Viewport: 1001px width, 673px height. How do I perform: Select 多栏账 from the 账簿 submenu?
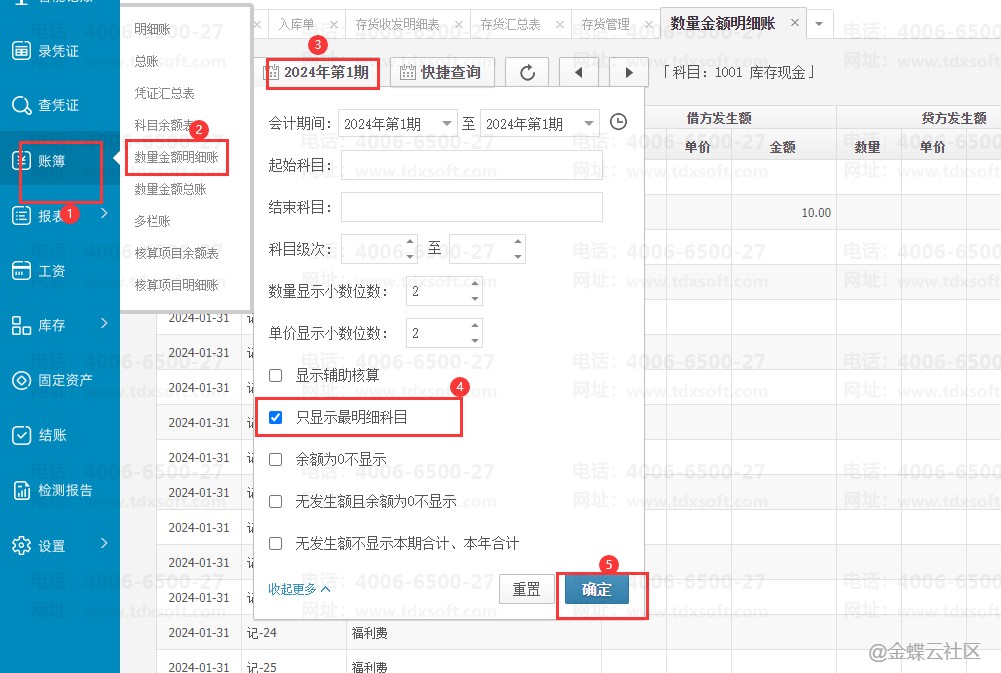(153, 221)
